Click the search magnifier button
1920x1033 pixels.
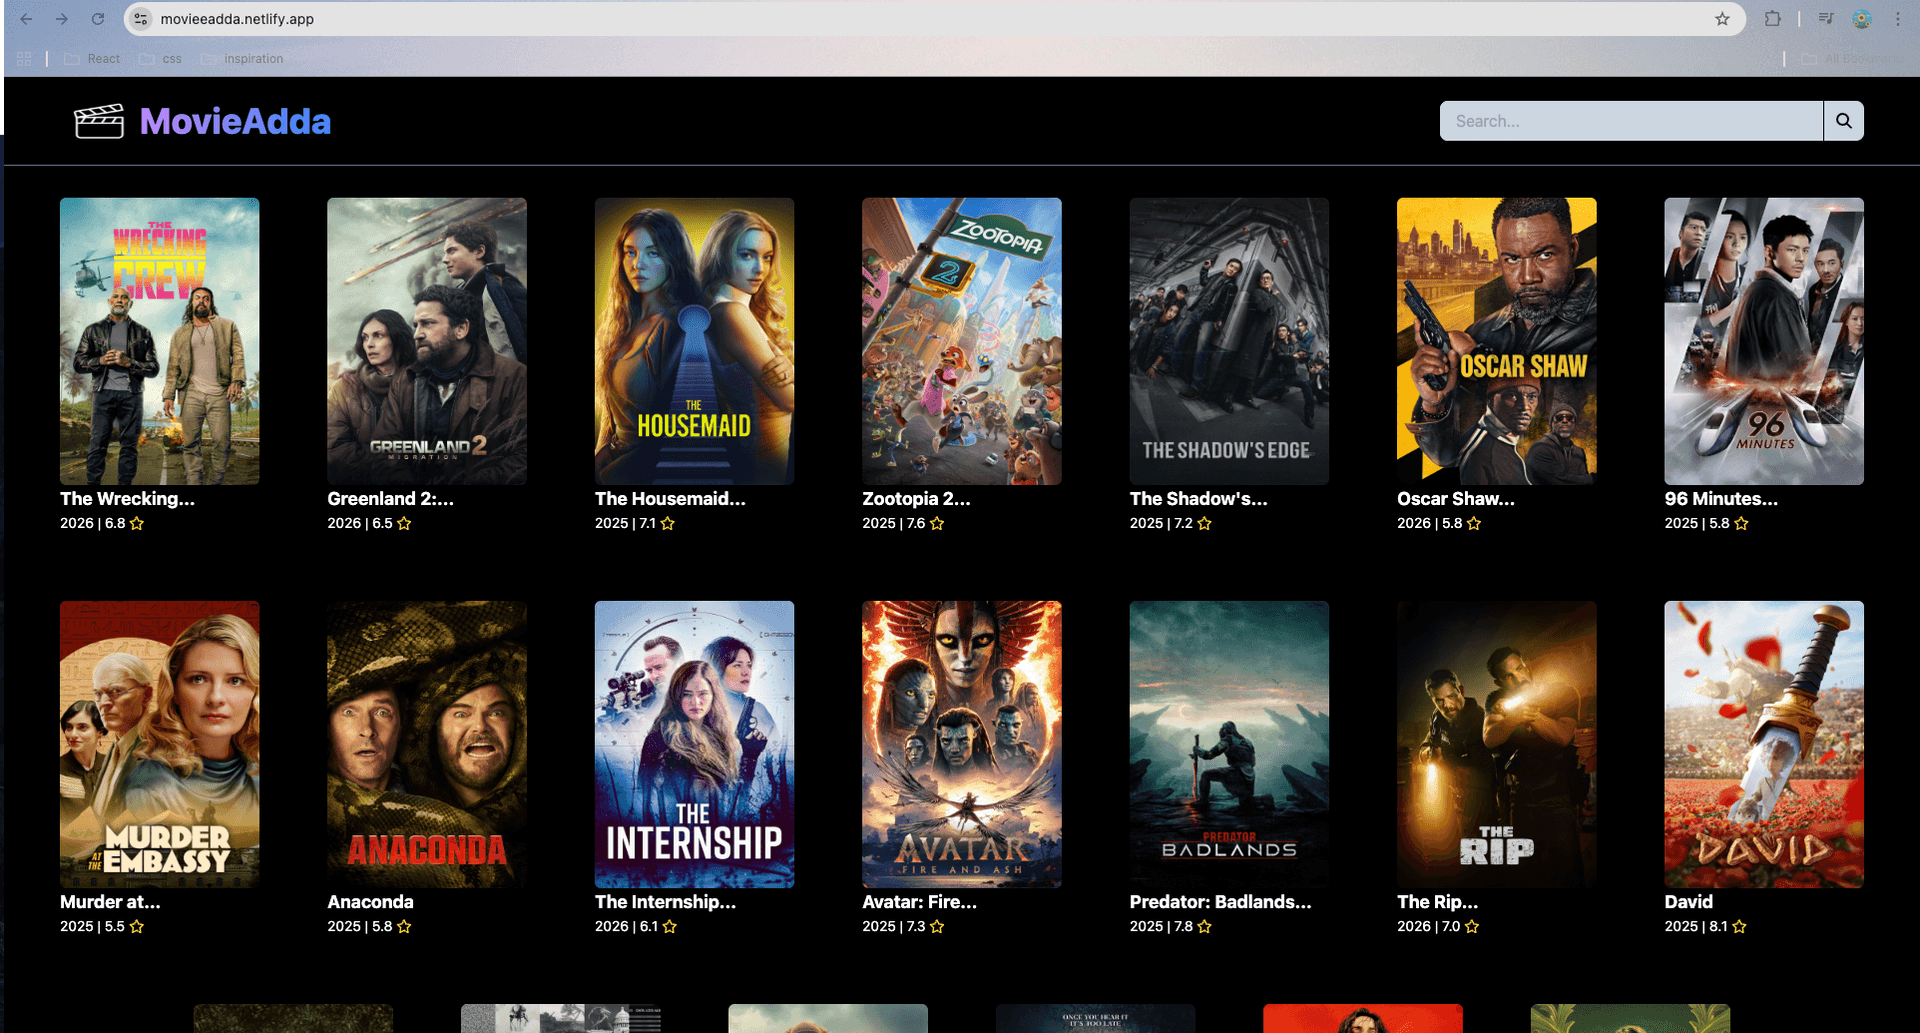click(x=1843, y=121)
